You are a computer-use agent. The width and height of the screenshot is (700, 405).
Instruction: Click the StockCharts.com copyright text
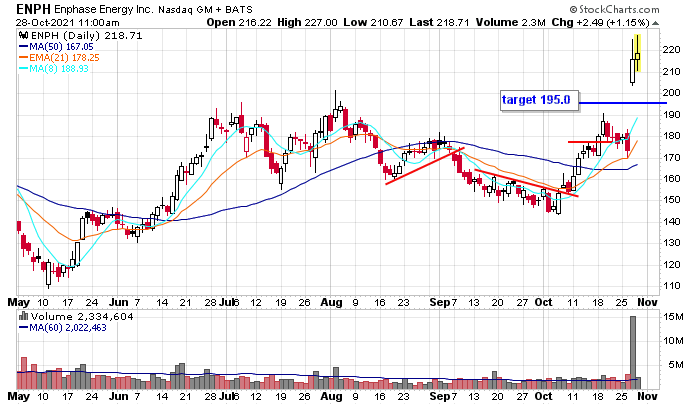tap(614, 9)
